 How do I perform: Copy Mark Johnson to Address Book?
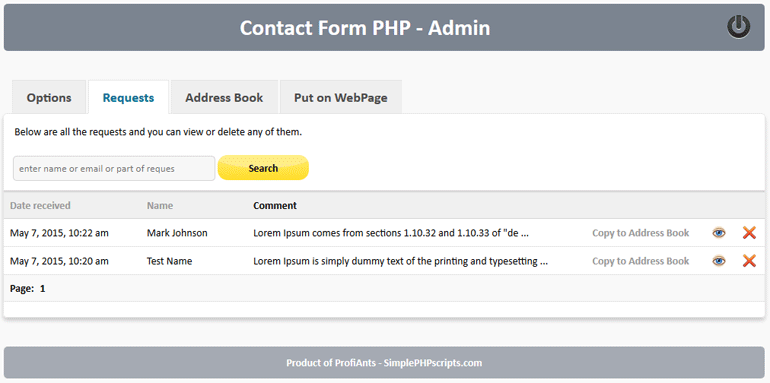tap(640, 233)
